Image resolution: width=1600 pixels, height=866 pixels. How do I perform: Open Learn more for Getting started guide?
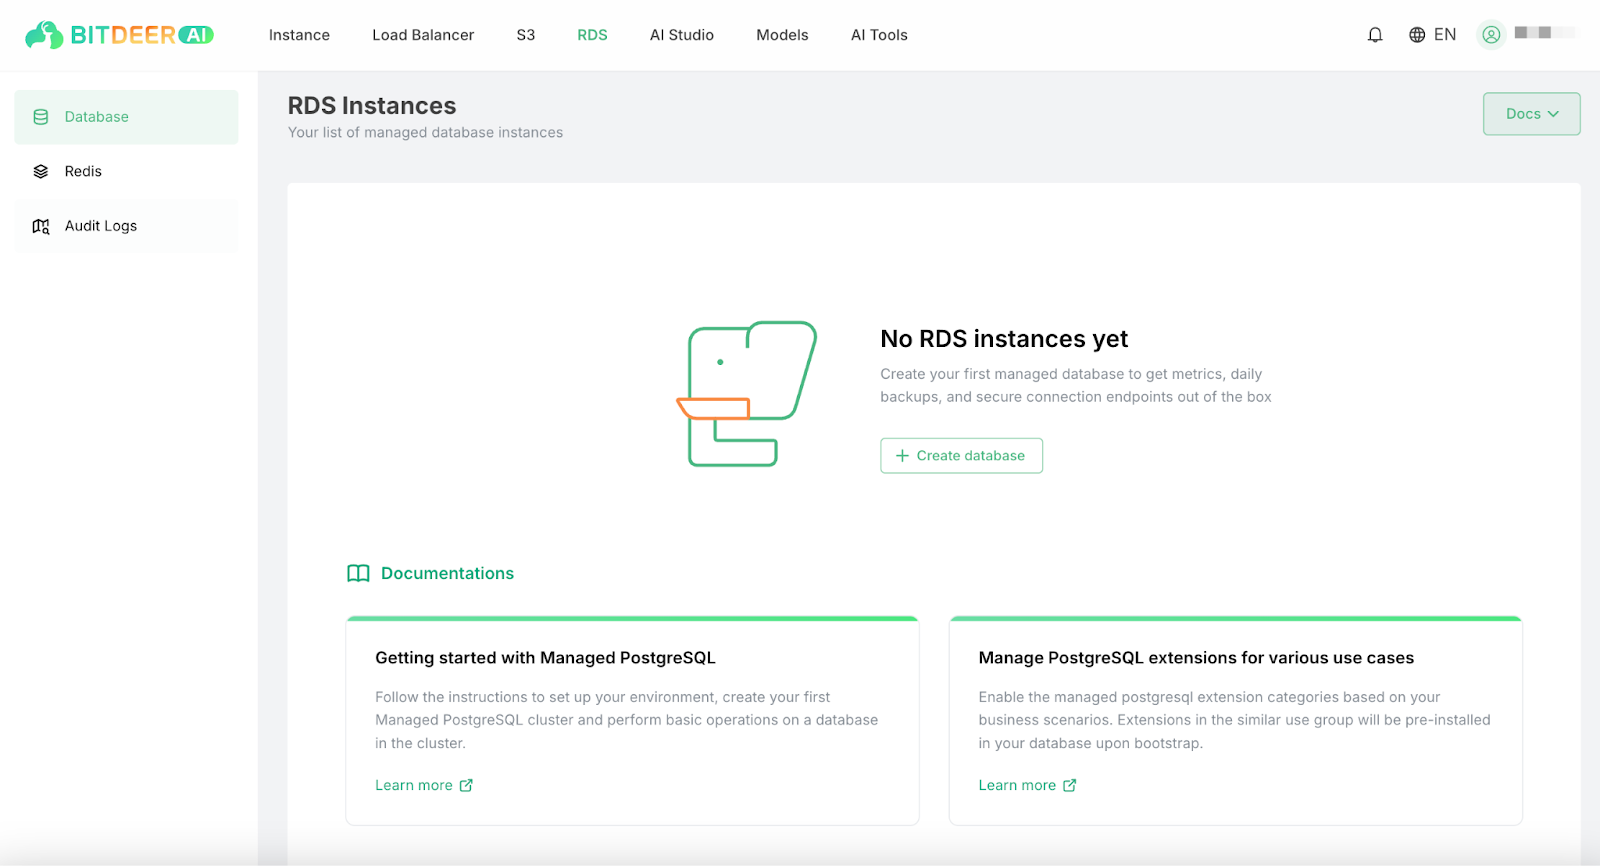[x=423, y=786]
